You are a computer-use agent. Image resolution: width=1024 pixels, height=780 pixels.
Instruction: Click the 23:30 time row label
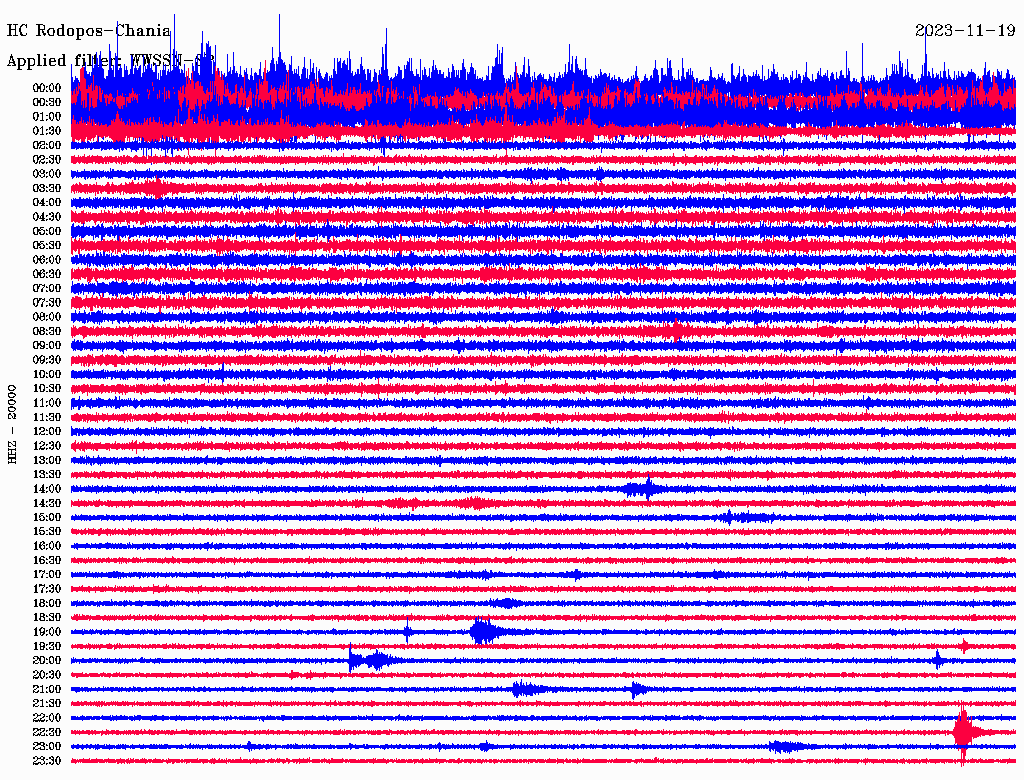click(46, 760)
